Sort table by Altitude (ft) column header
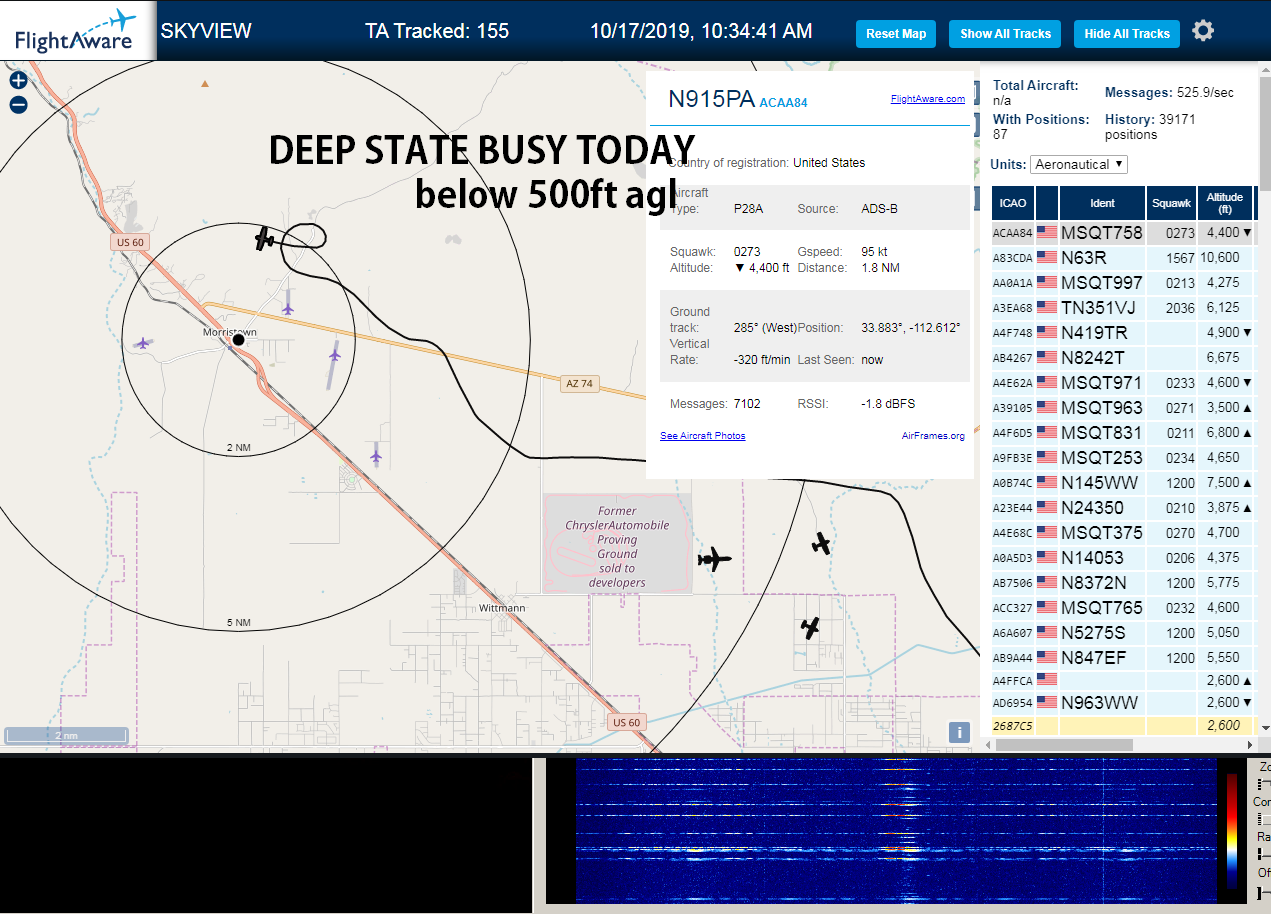This screenshot has height=915, width=1271. click(x=1223, y=203)
